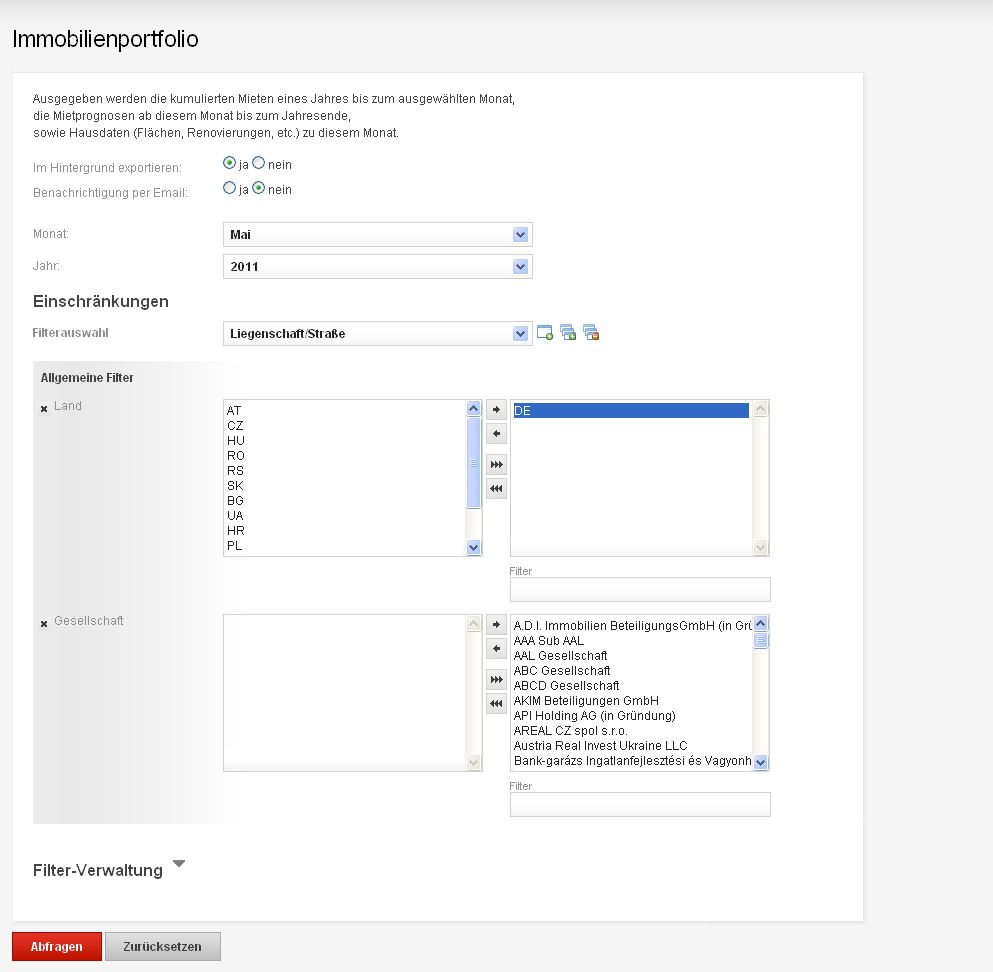
Task: Click the Zurücksetzen button
Action: tap(162, 947)
